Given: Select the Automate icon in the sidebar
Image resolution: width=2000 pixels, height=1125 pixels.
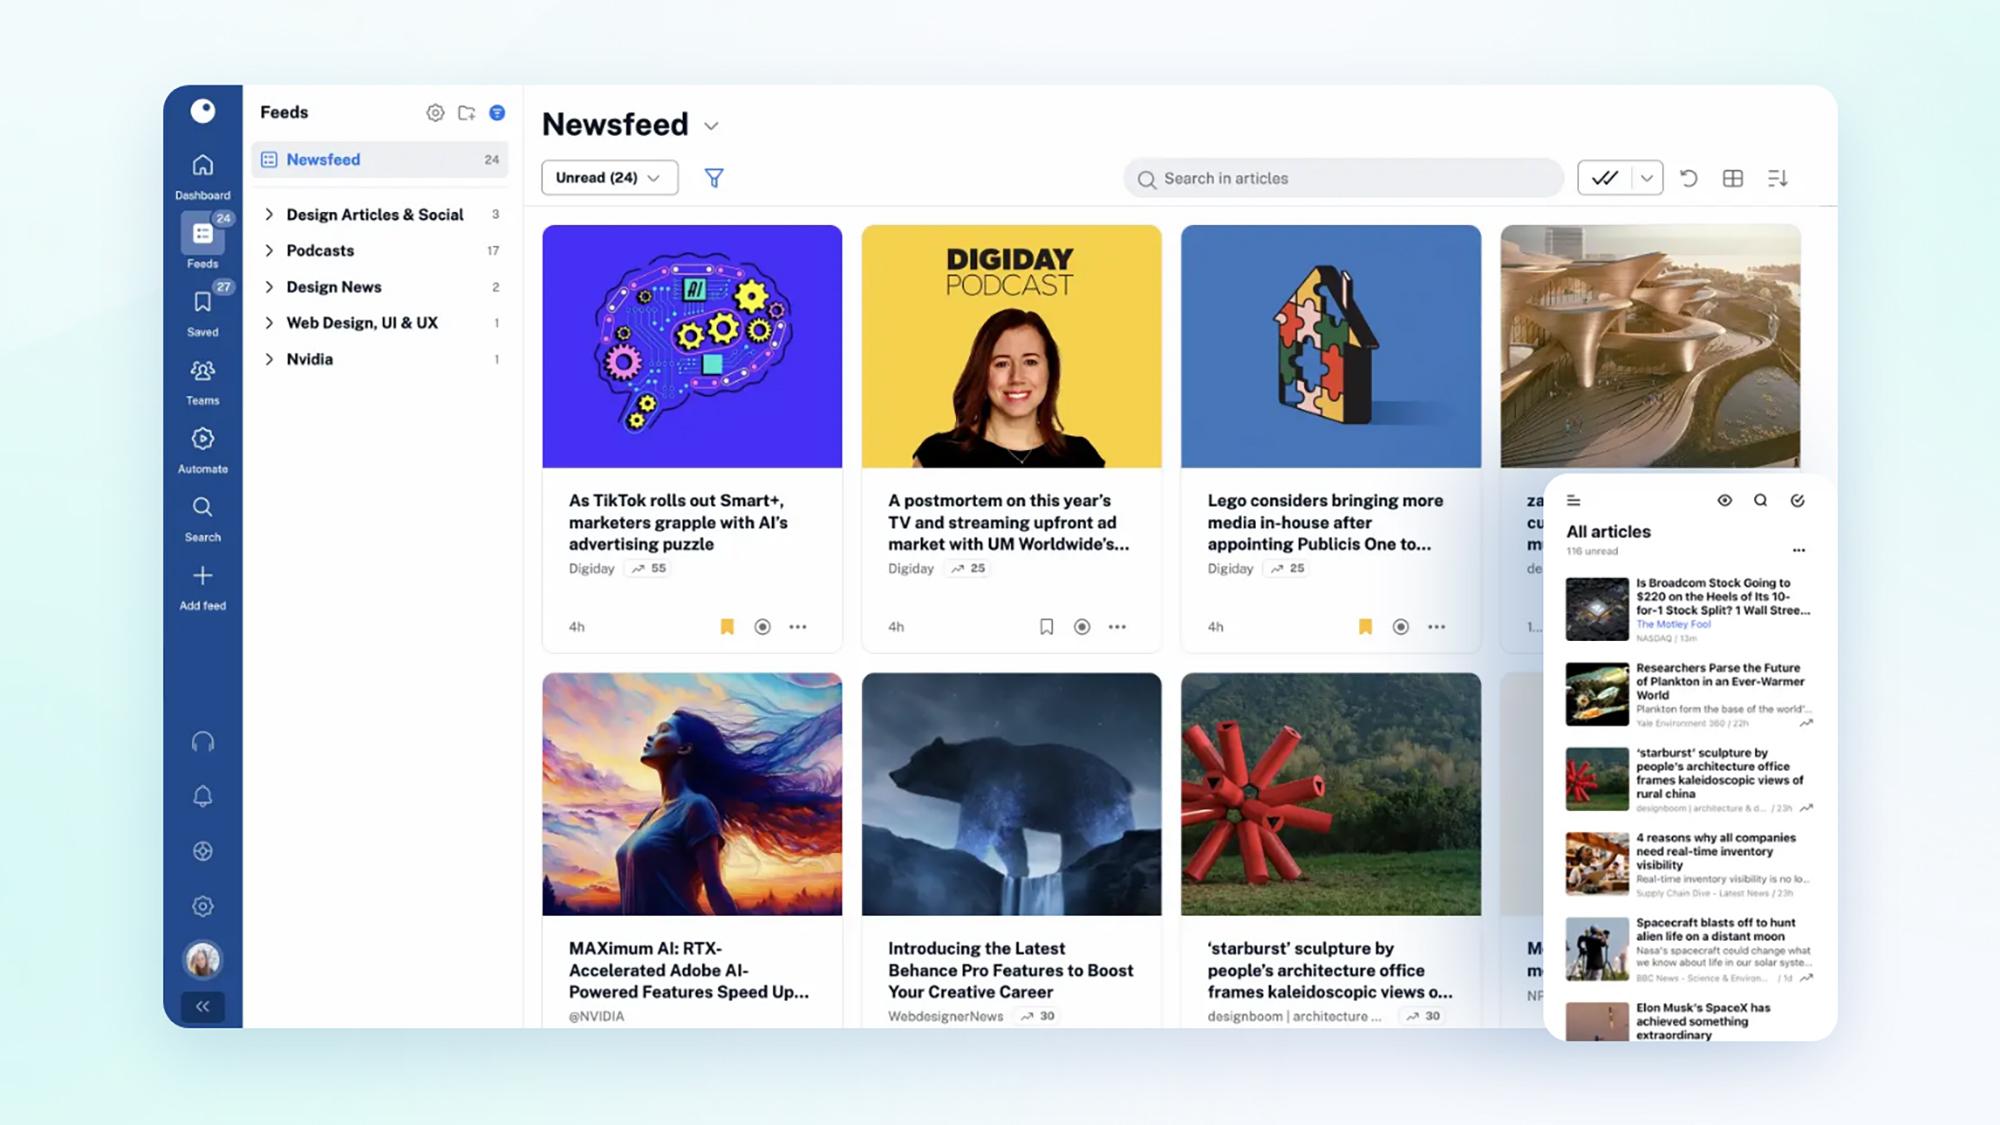Looking at the screenshot, I should [x=202, y=438].
